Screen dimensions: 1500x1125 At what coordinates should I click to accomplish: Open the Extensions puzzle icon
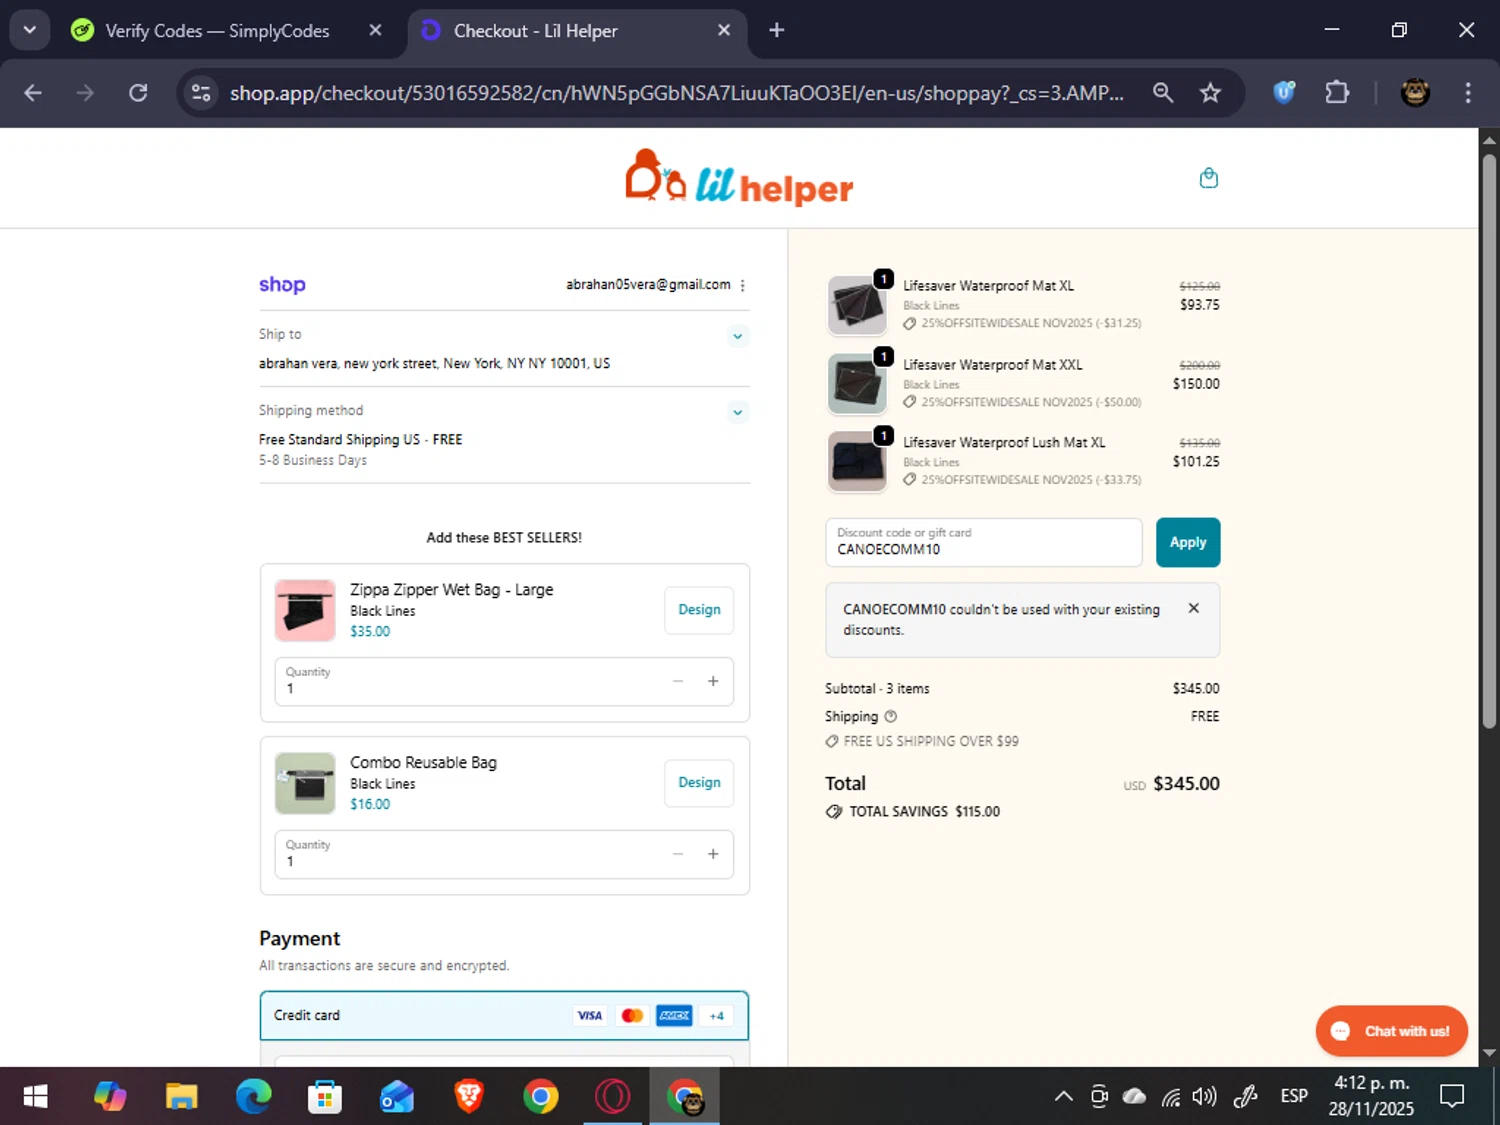[x=1337, y=93]
